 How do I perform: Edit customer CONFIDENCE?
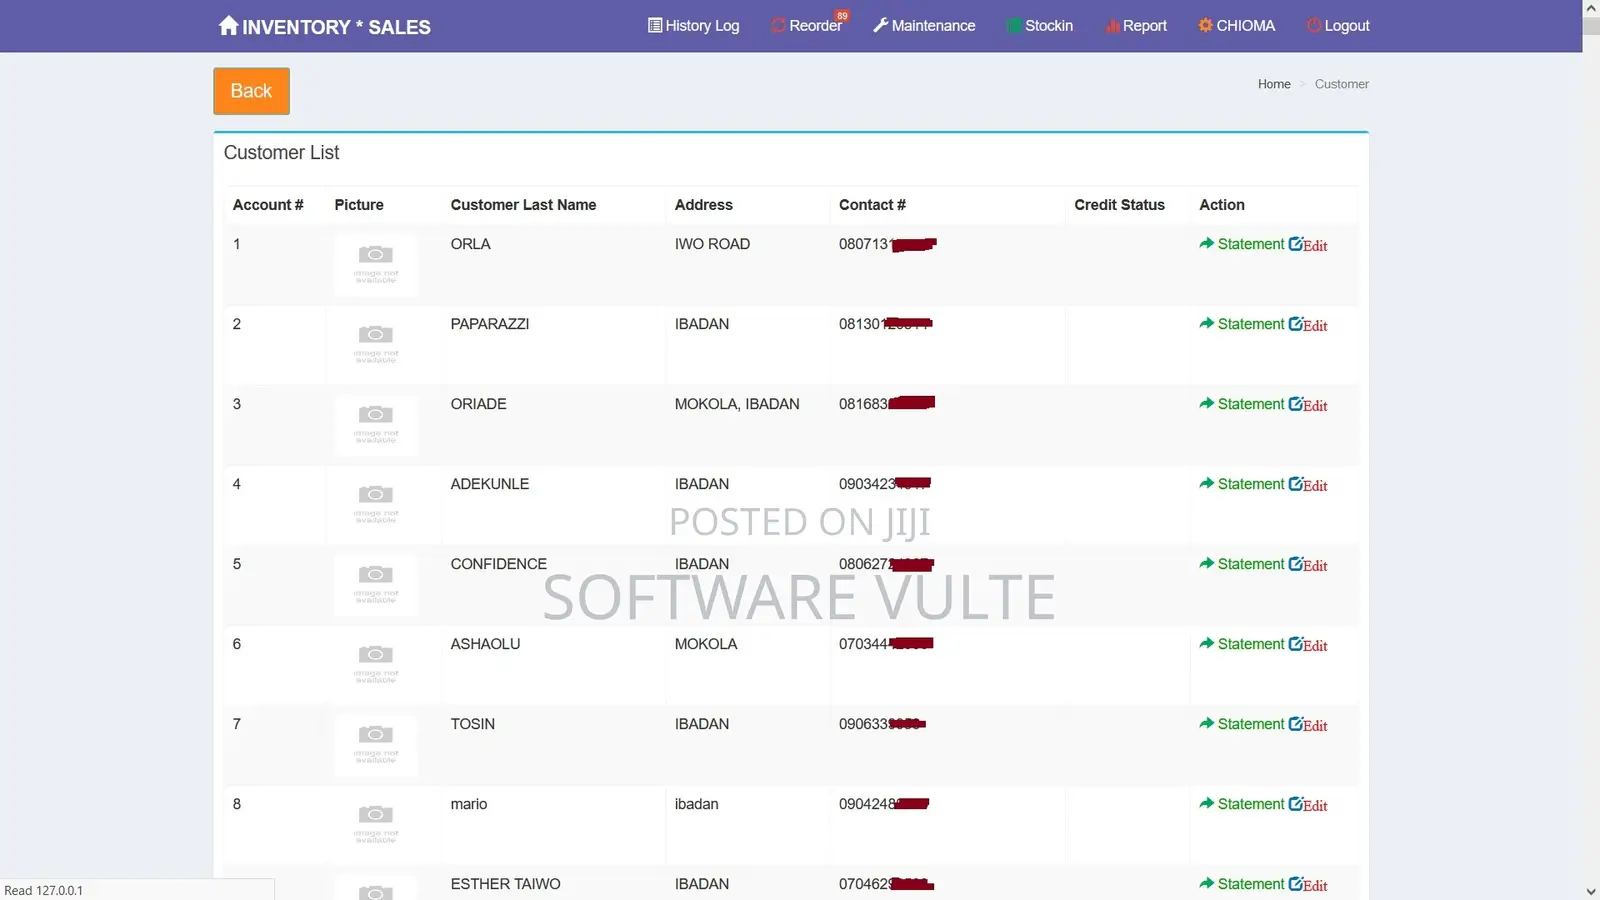(1308, 565)
